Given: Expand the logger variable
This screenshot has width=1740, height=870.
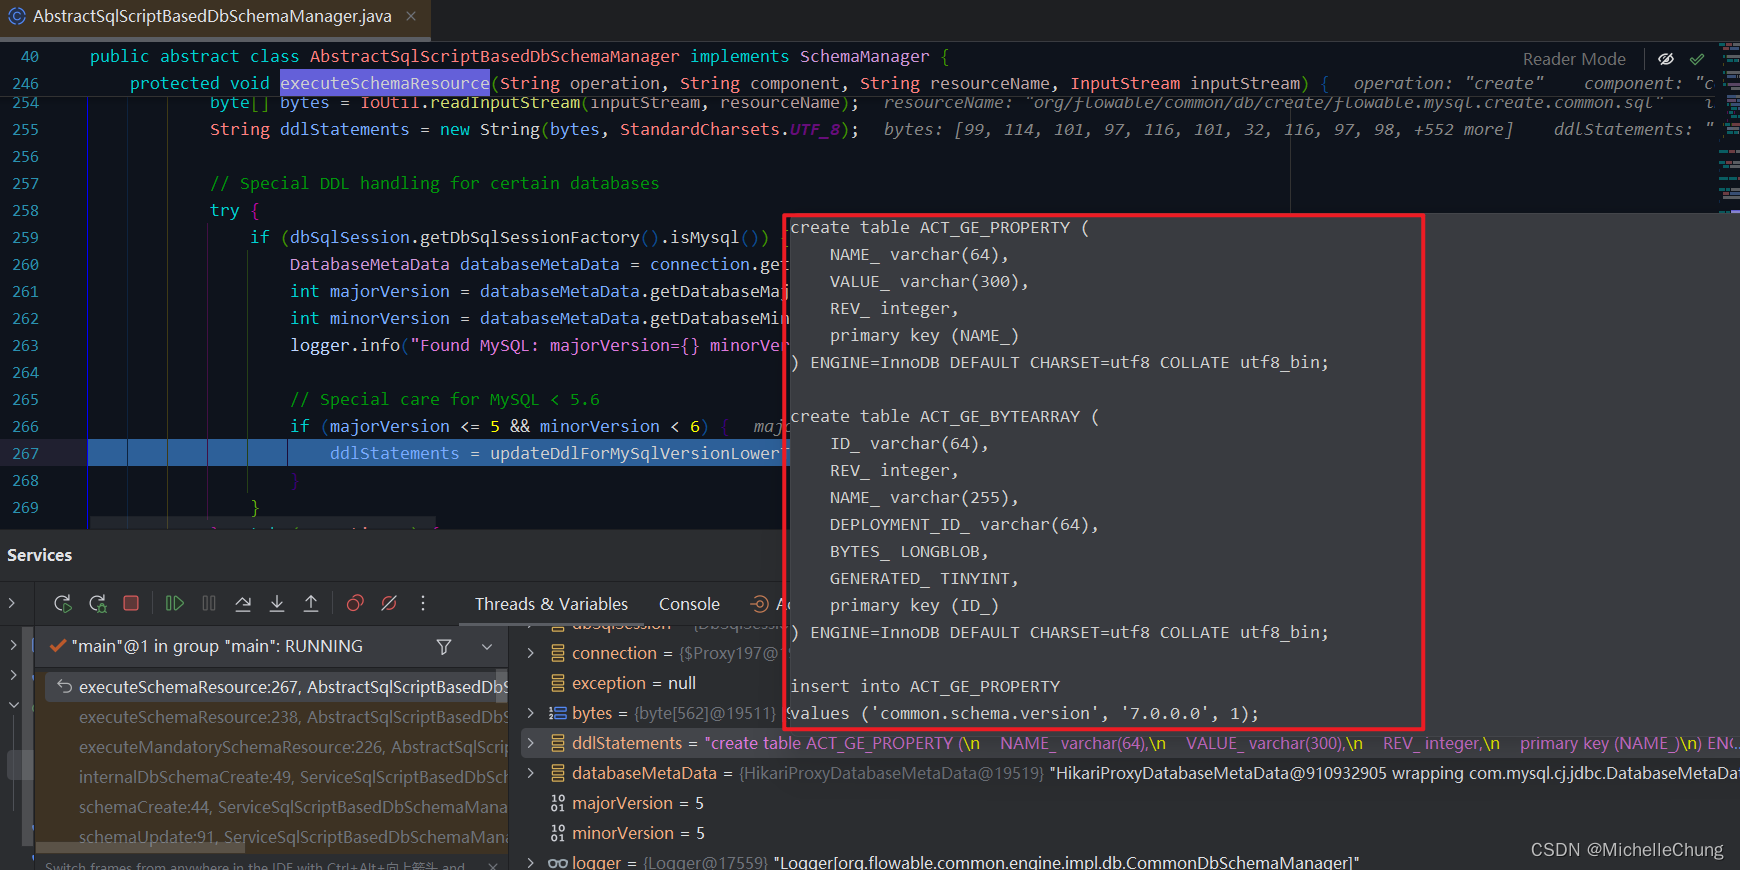Looking at the screenshot, I should [x=531, y=862].
